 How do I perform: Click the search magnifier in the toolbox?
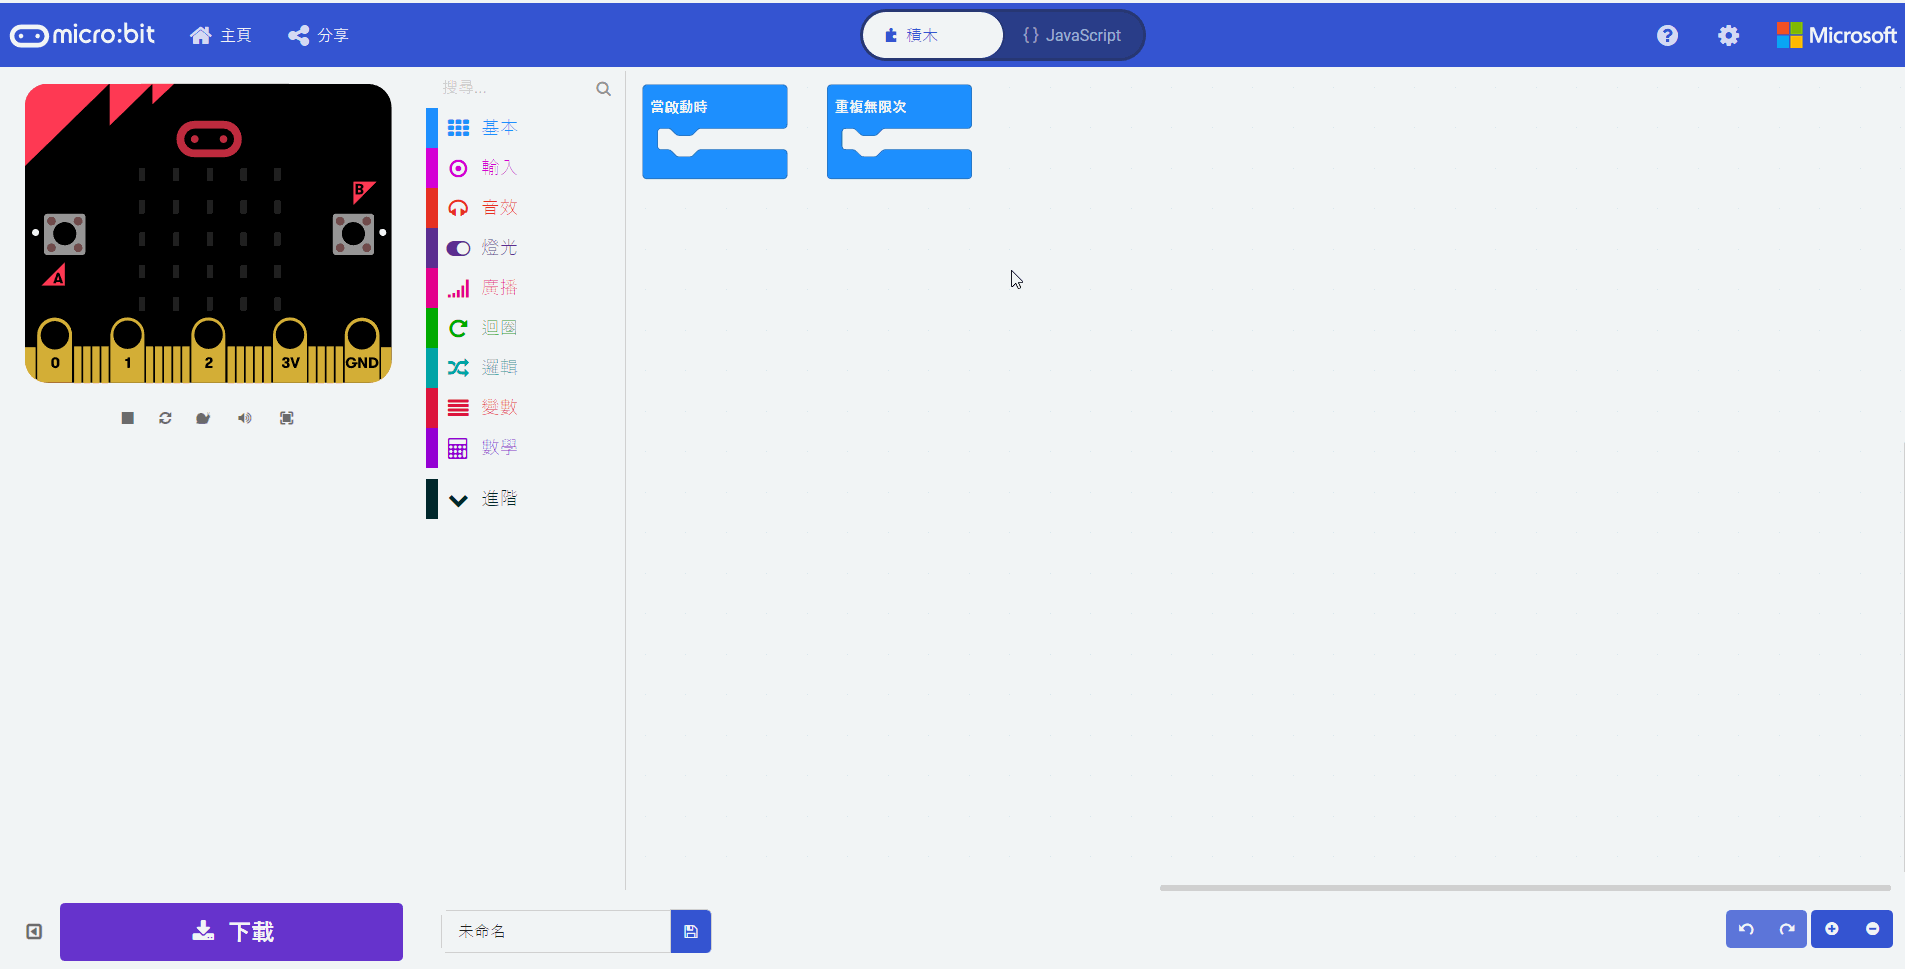[603, 88]
